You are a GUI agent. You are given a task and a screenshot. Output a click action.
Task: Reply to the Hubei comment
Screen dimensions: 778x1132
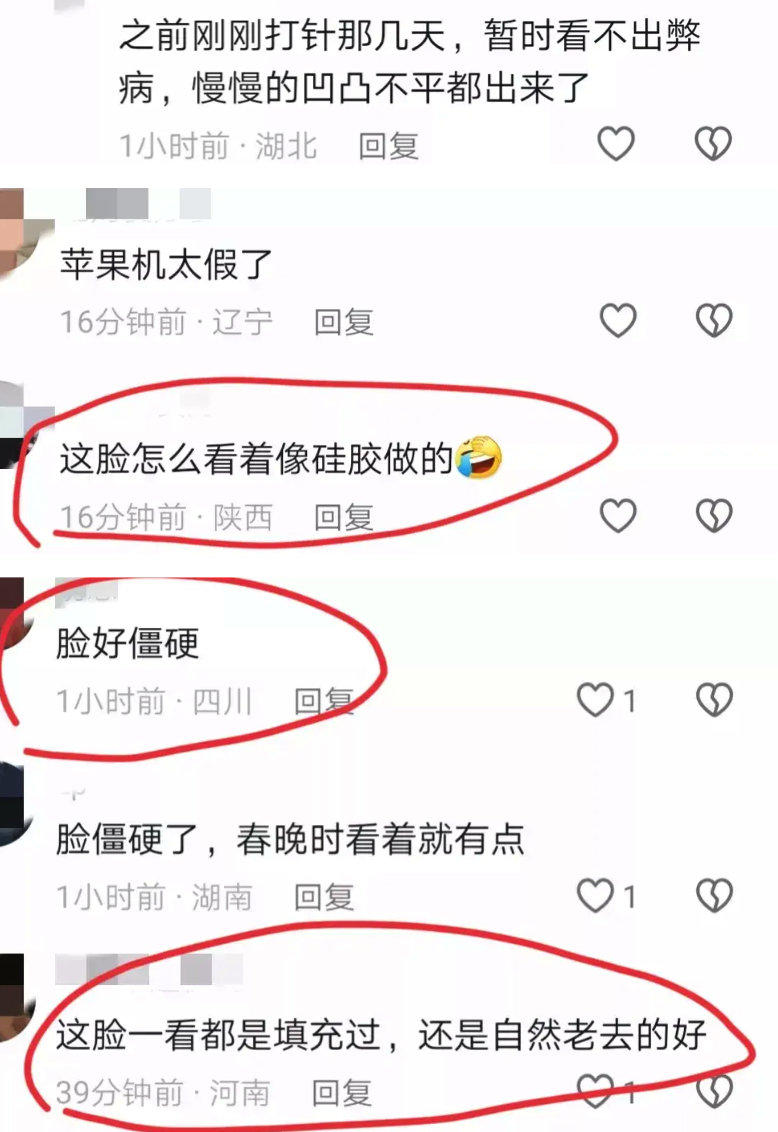[389, 146]
